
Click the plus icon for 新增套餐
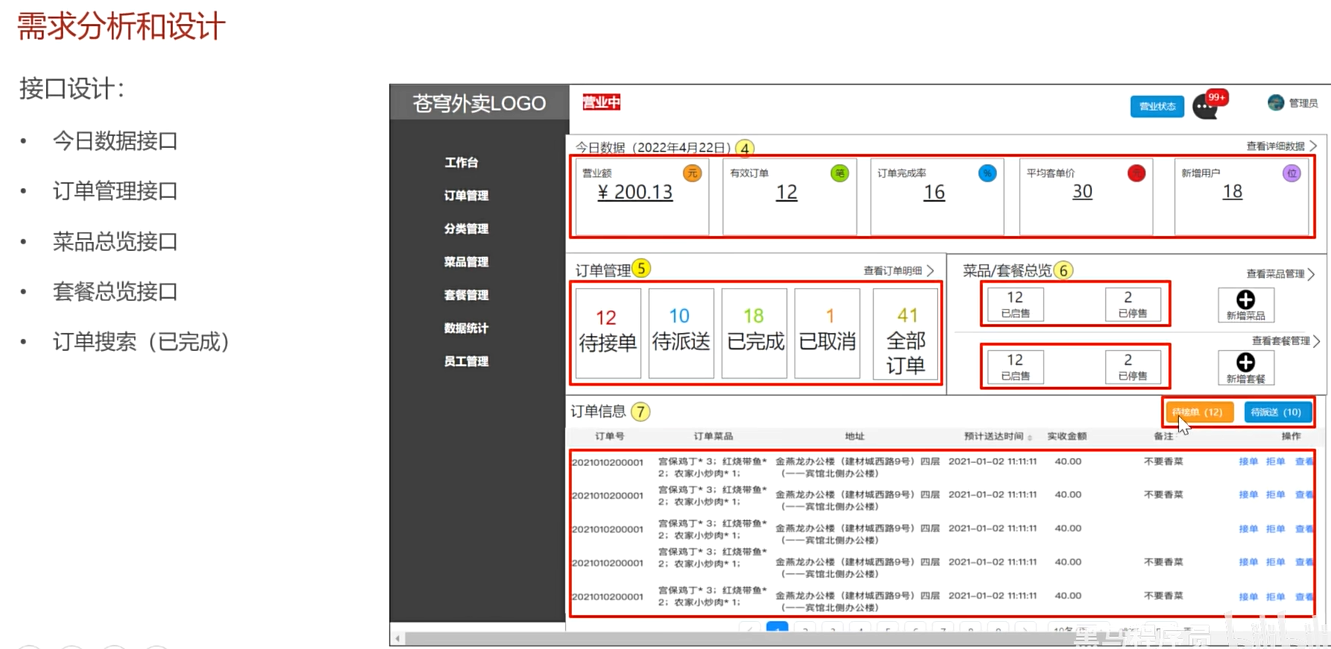(x=1245, y=362)
